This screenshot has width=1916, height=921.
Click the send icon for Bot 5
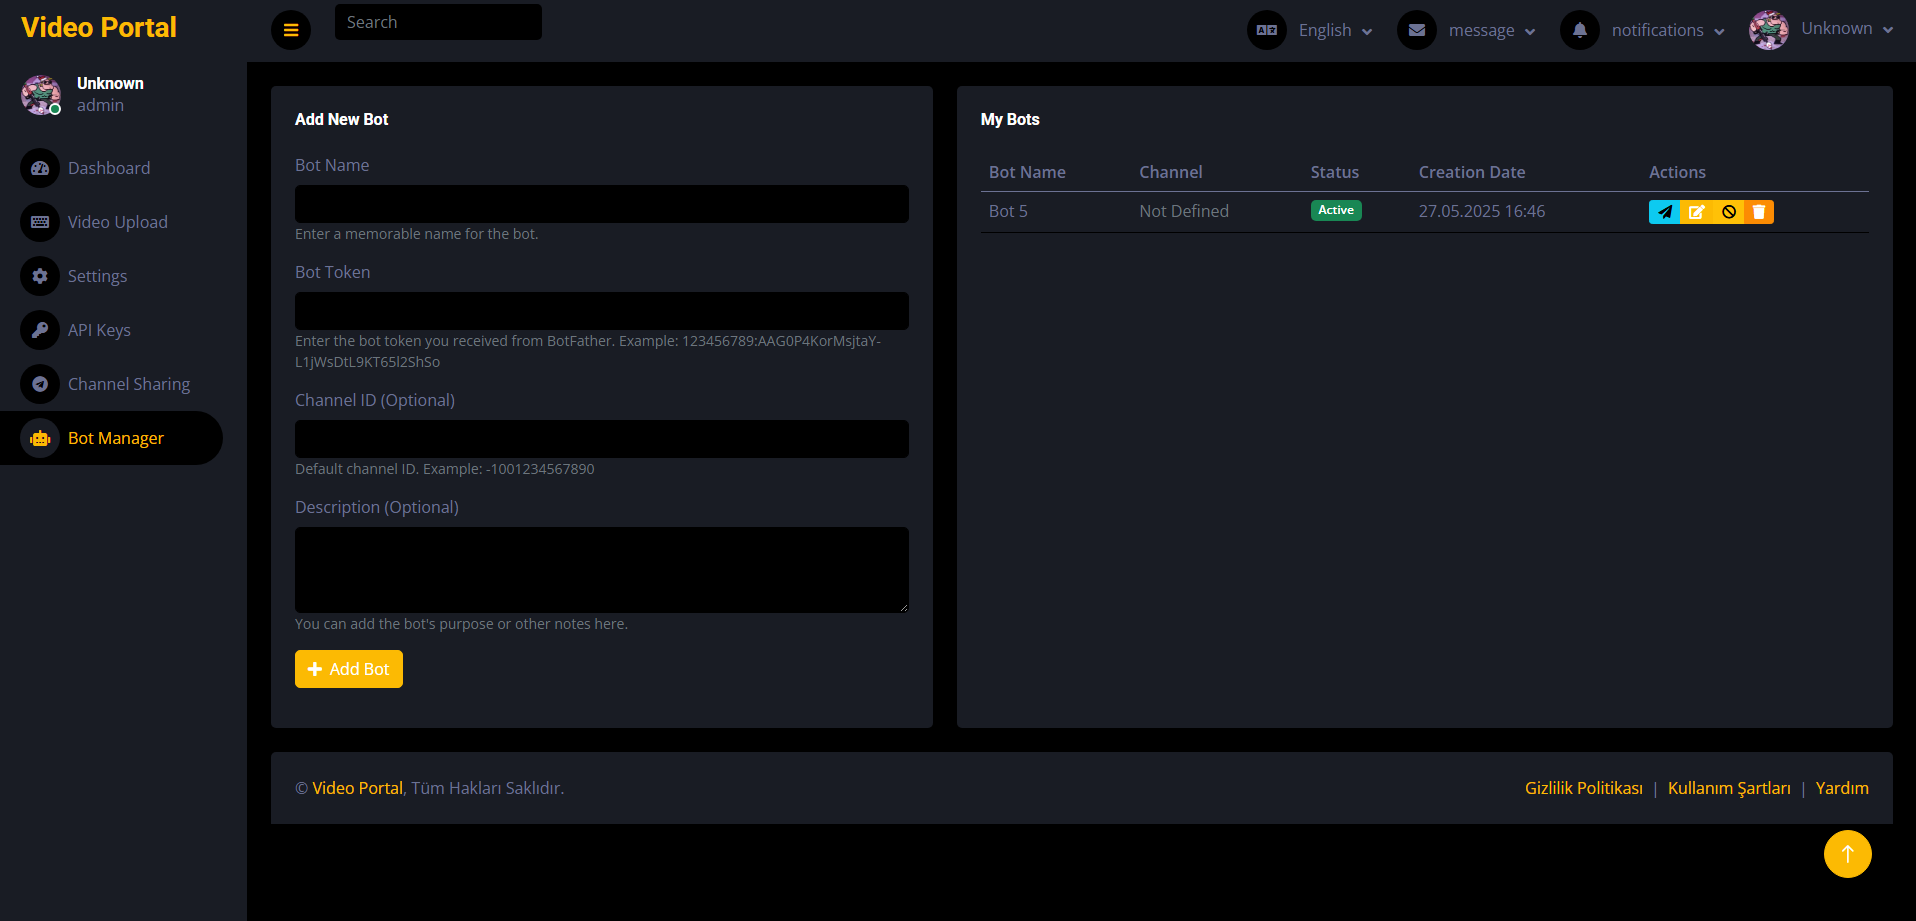click(1664, 212)
